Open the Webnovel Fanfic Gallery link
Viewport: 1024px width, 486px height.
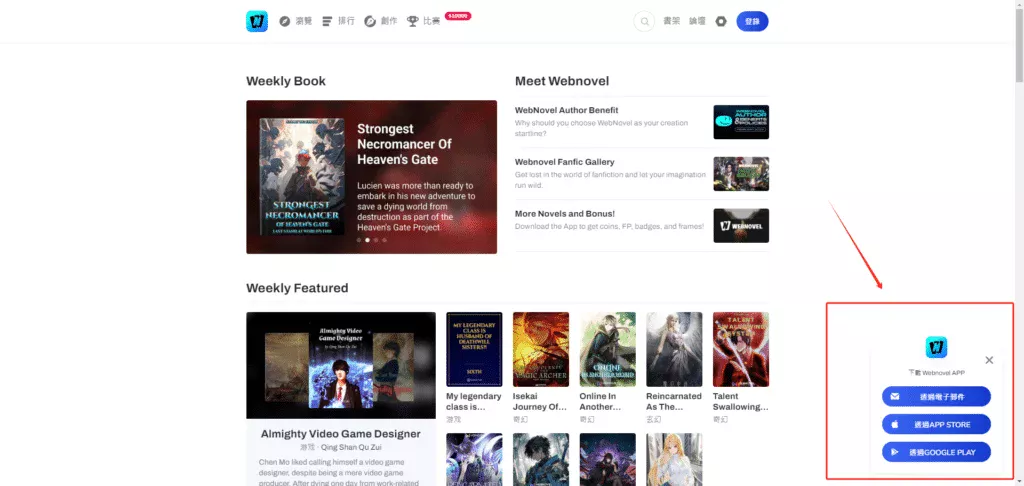(x=564, y=162)
